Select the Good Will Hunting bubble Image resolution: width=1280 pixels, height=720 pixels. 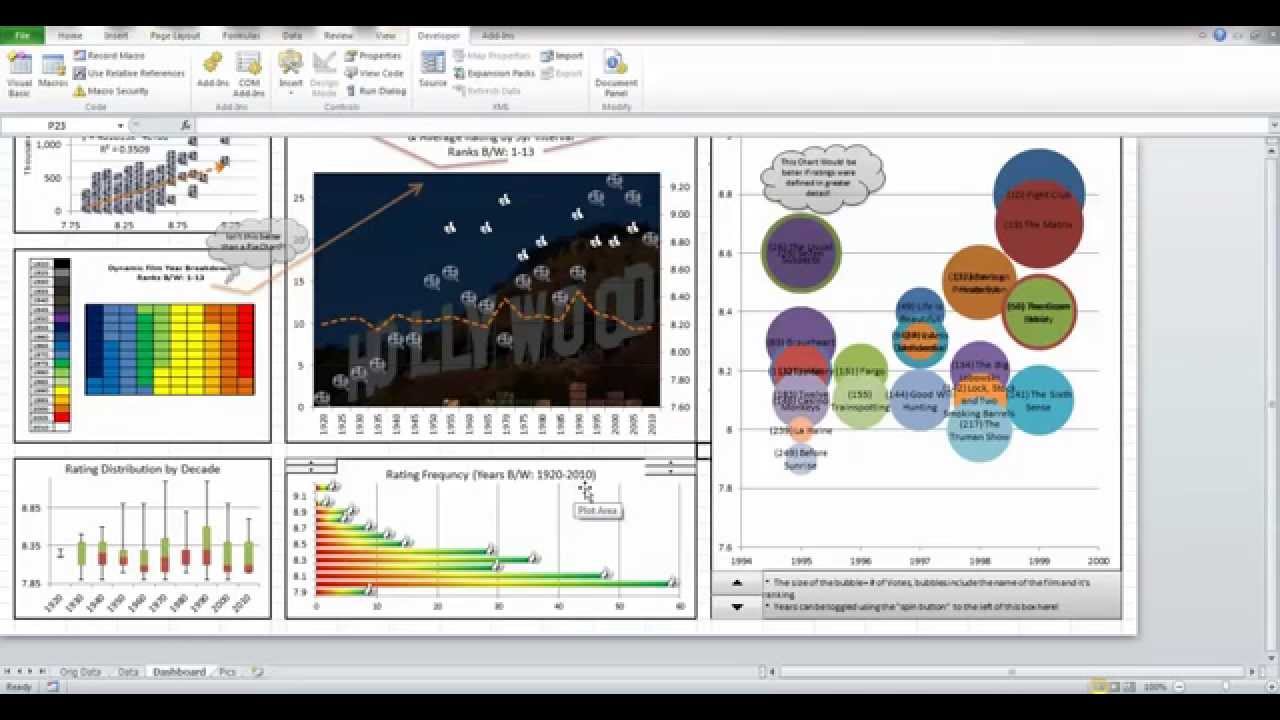pos(919,400)
